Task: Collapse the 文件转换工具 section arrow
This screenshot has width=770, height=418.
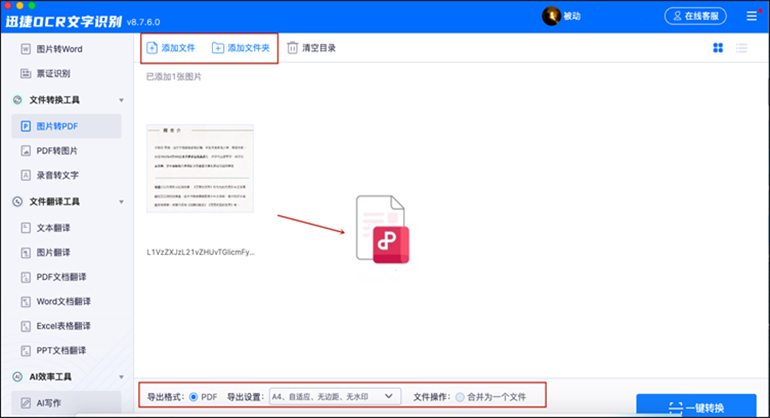Action: (x=121, y=100)
